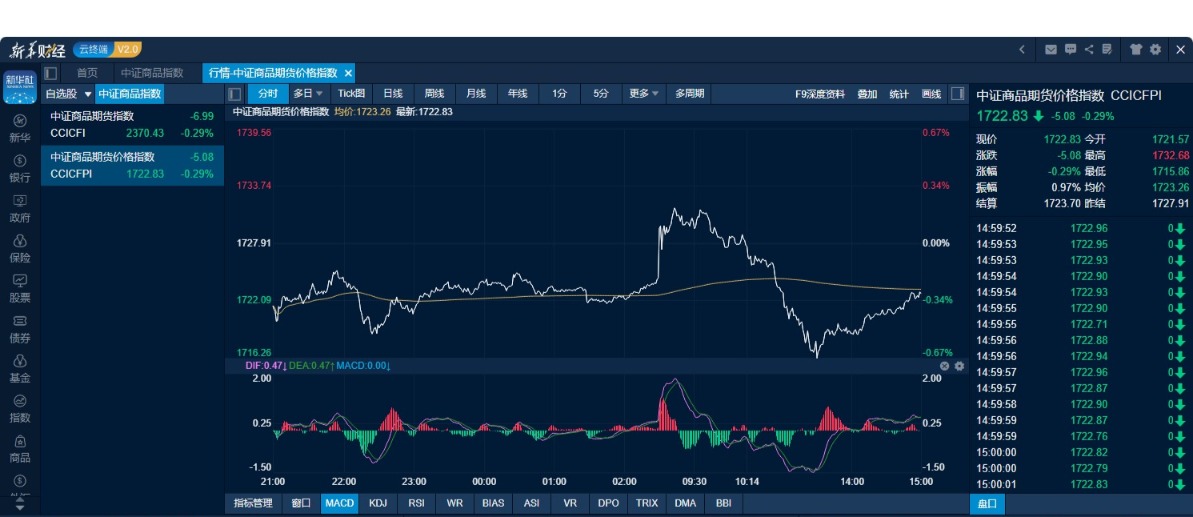Open the 多日 period dropdown

308,94
